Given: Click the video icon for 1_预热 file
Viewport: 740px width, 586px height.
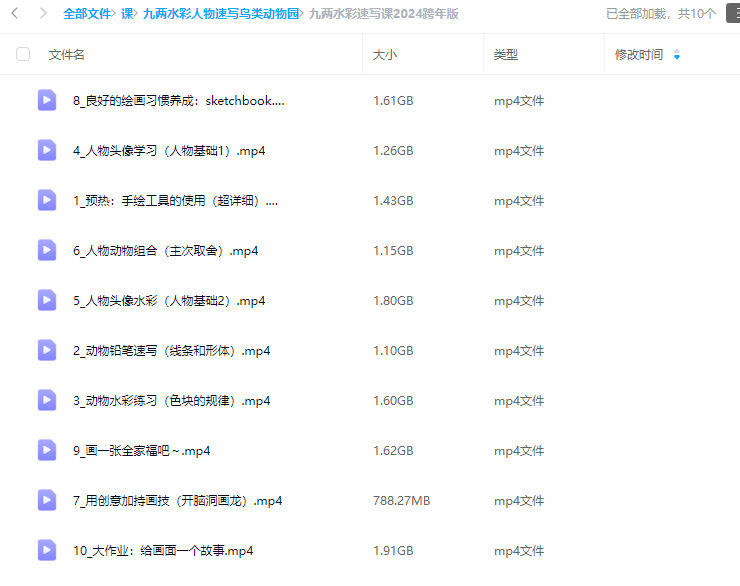Looking at the screenshot, I should point(47,200).
